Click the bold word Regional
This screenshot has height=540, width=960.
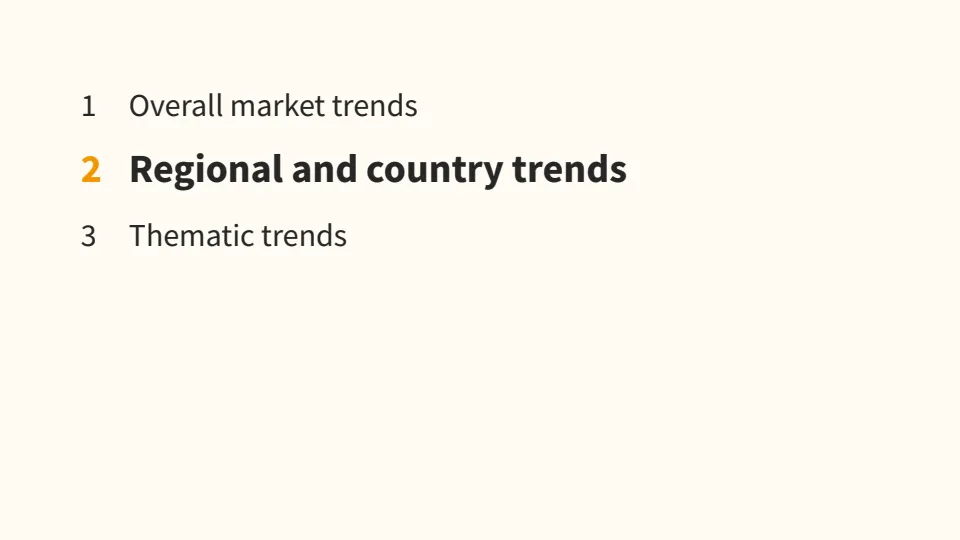[206, 171]
